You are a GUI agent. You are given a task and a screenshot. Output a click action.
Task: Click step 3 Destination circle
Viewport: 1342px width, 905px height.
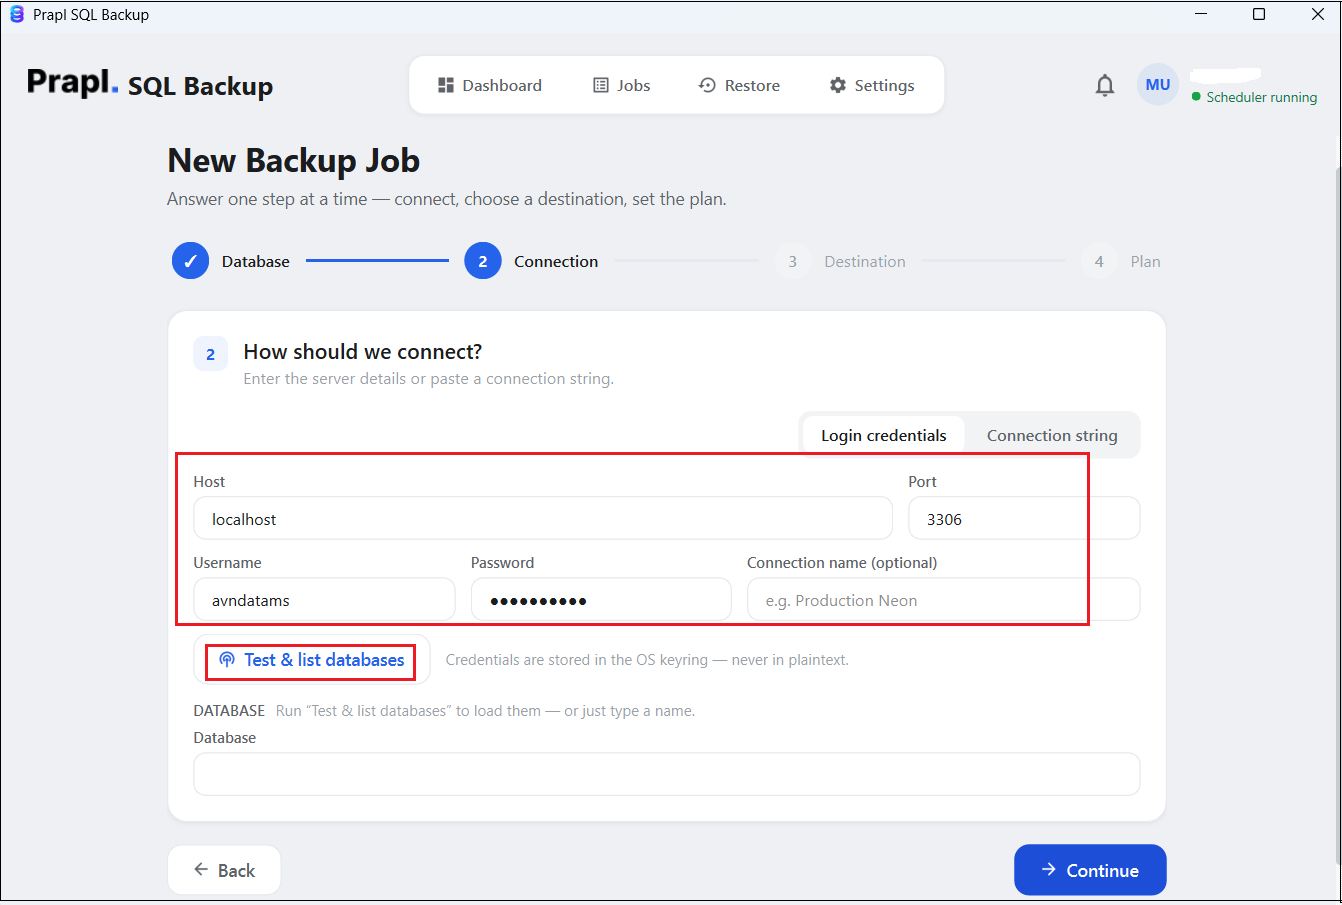tap(792, 261)
